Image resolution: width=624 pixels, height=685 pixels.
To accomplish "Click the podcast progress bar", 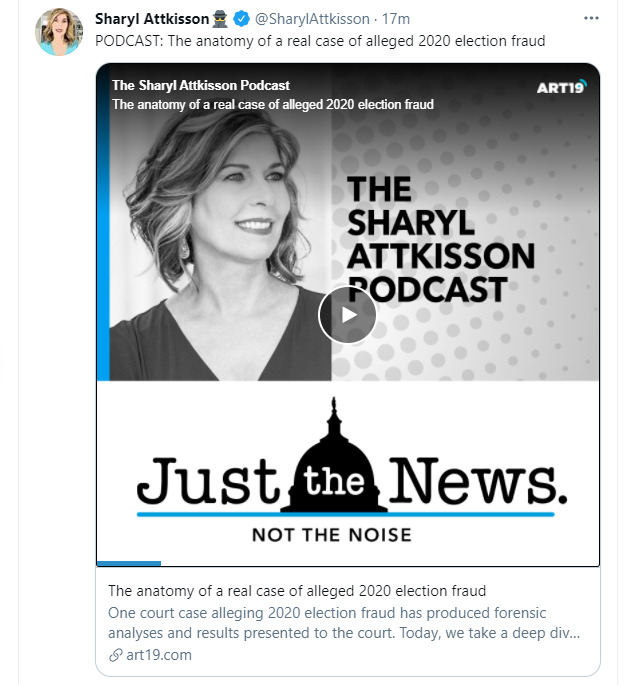I will click(348, 563).
